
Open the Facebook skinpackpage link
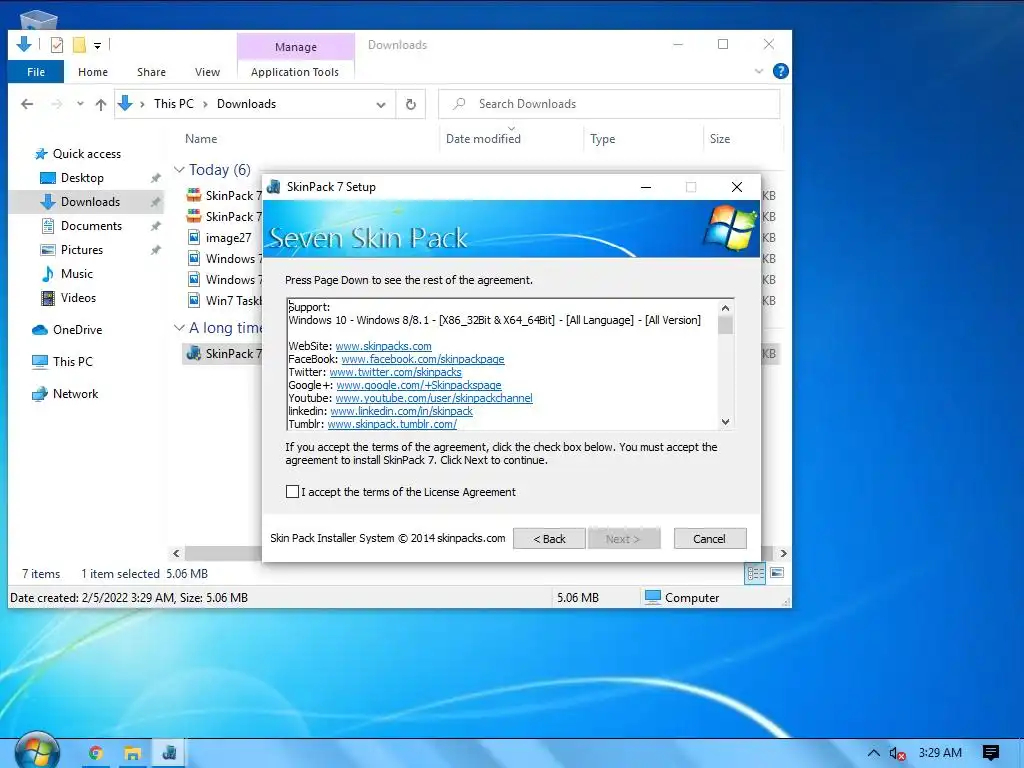point(423,359)
